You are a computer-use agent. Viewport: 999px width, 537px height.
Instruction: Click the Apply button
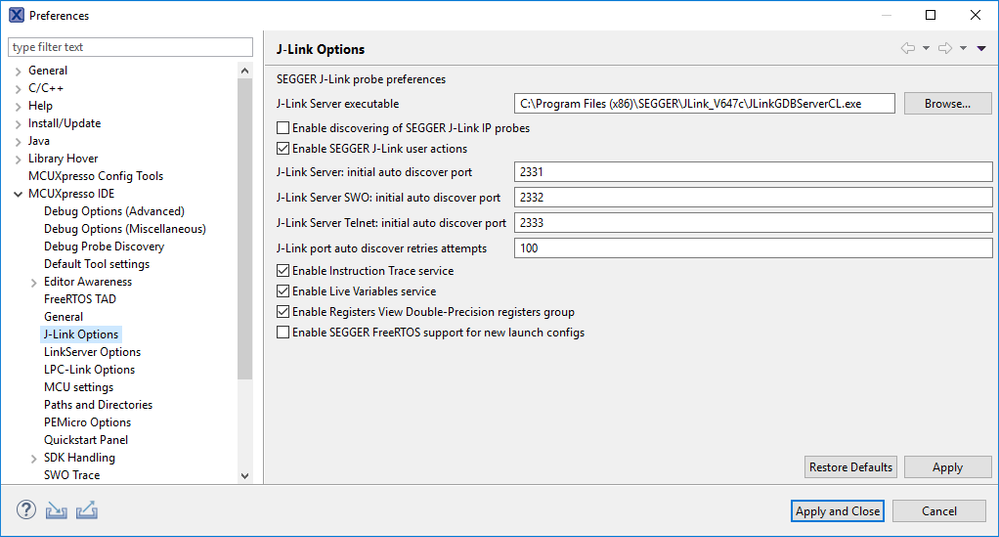click(x=947, y=467)
